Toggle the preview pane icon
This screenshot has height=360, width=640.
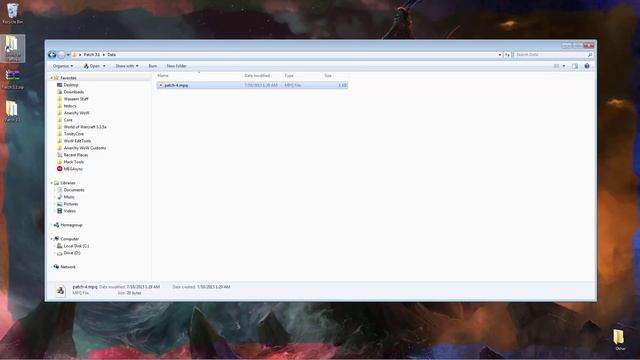tap(575, 66)
